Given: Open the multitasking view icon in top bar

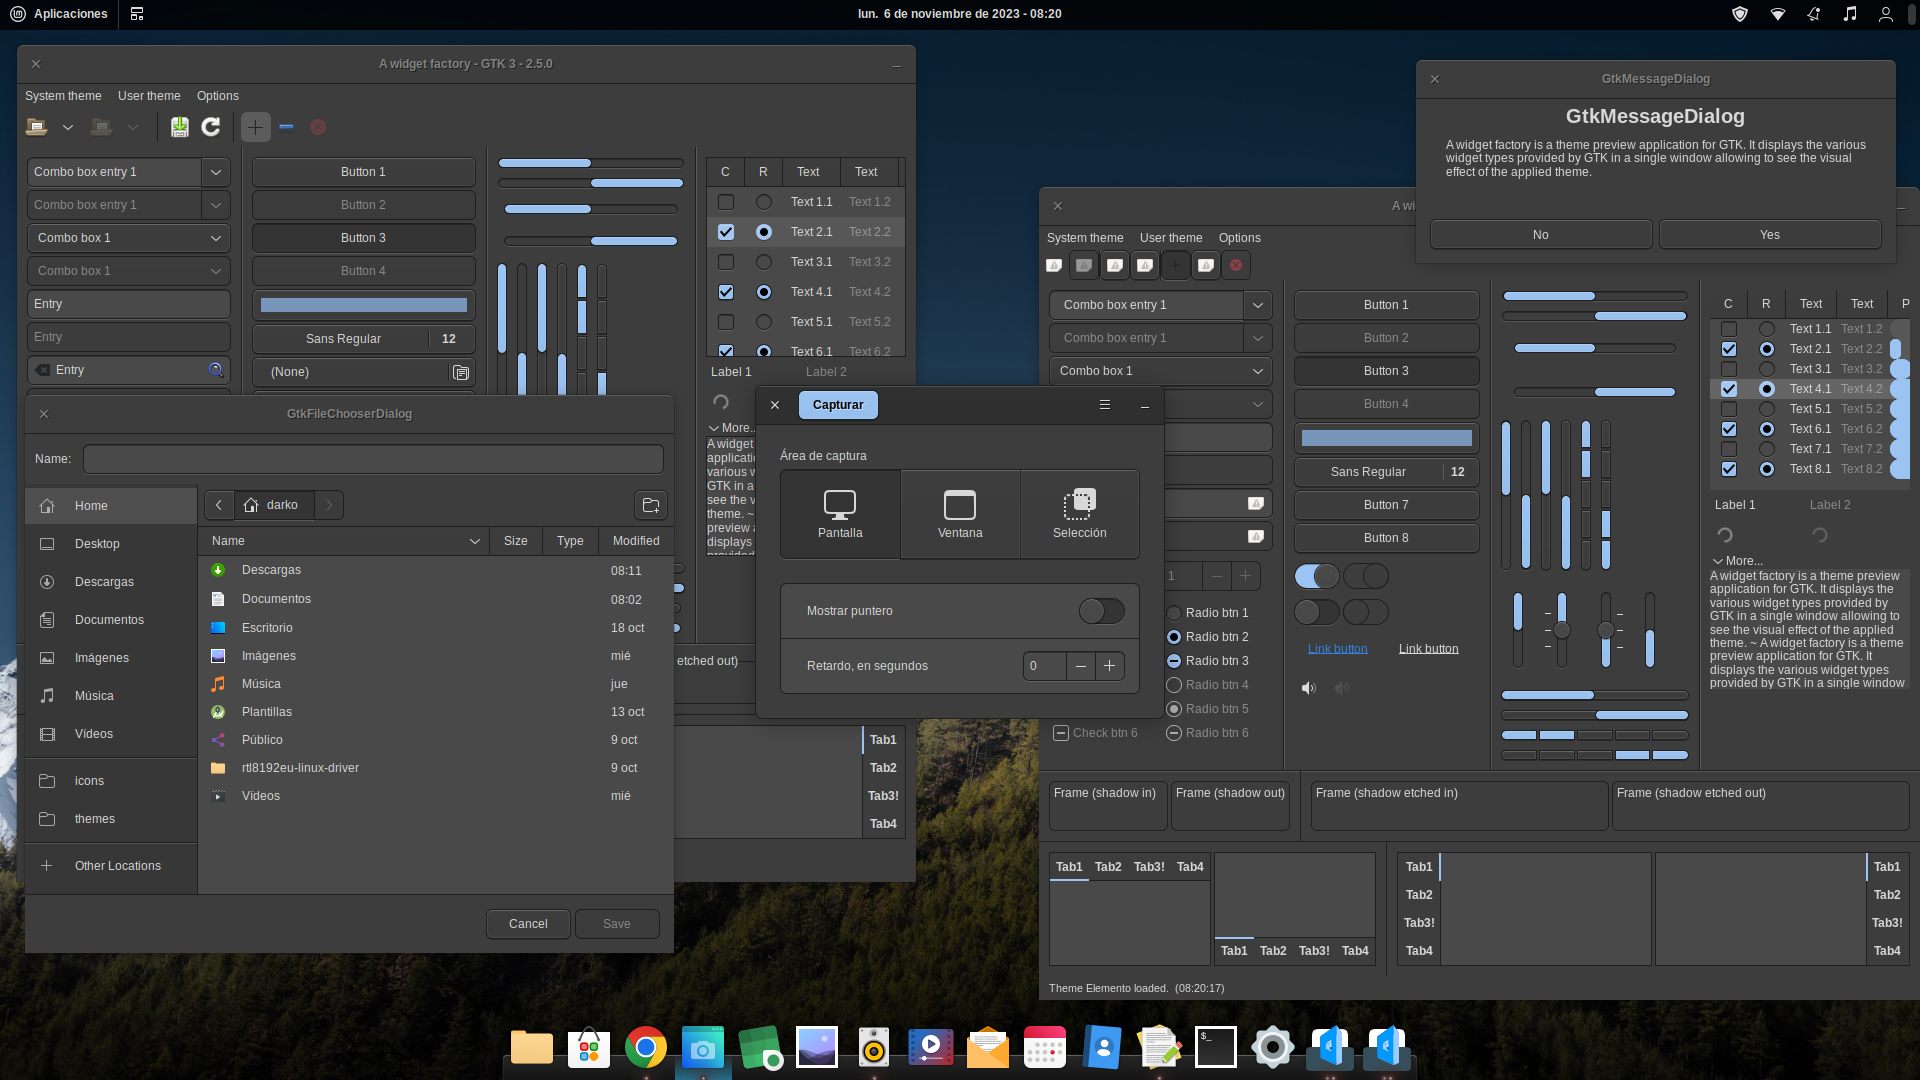Looking at the screenshot, I should (137, 14).
